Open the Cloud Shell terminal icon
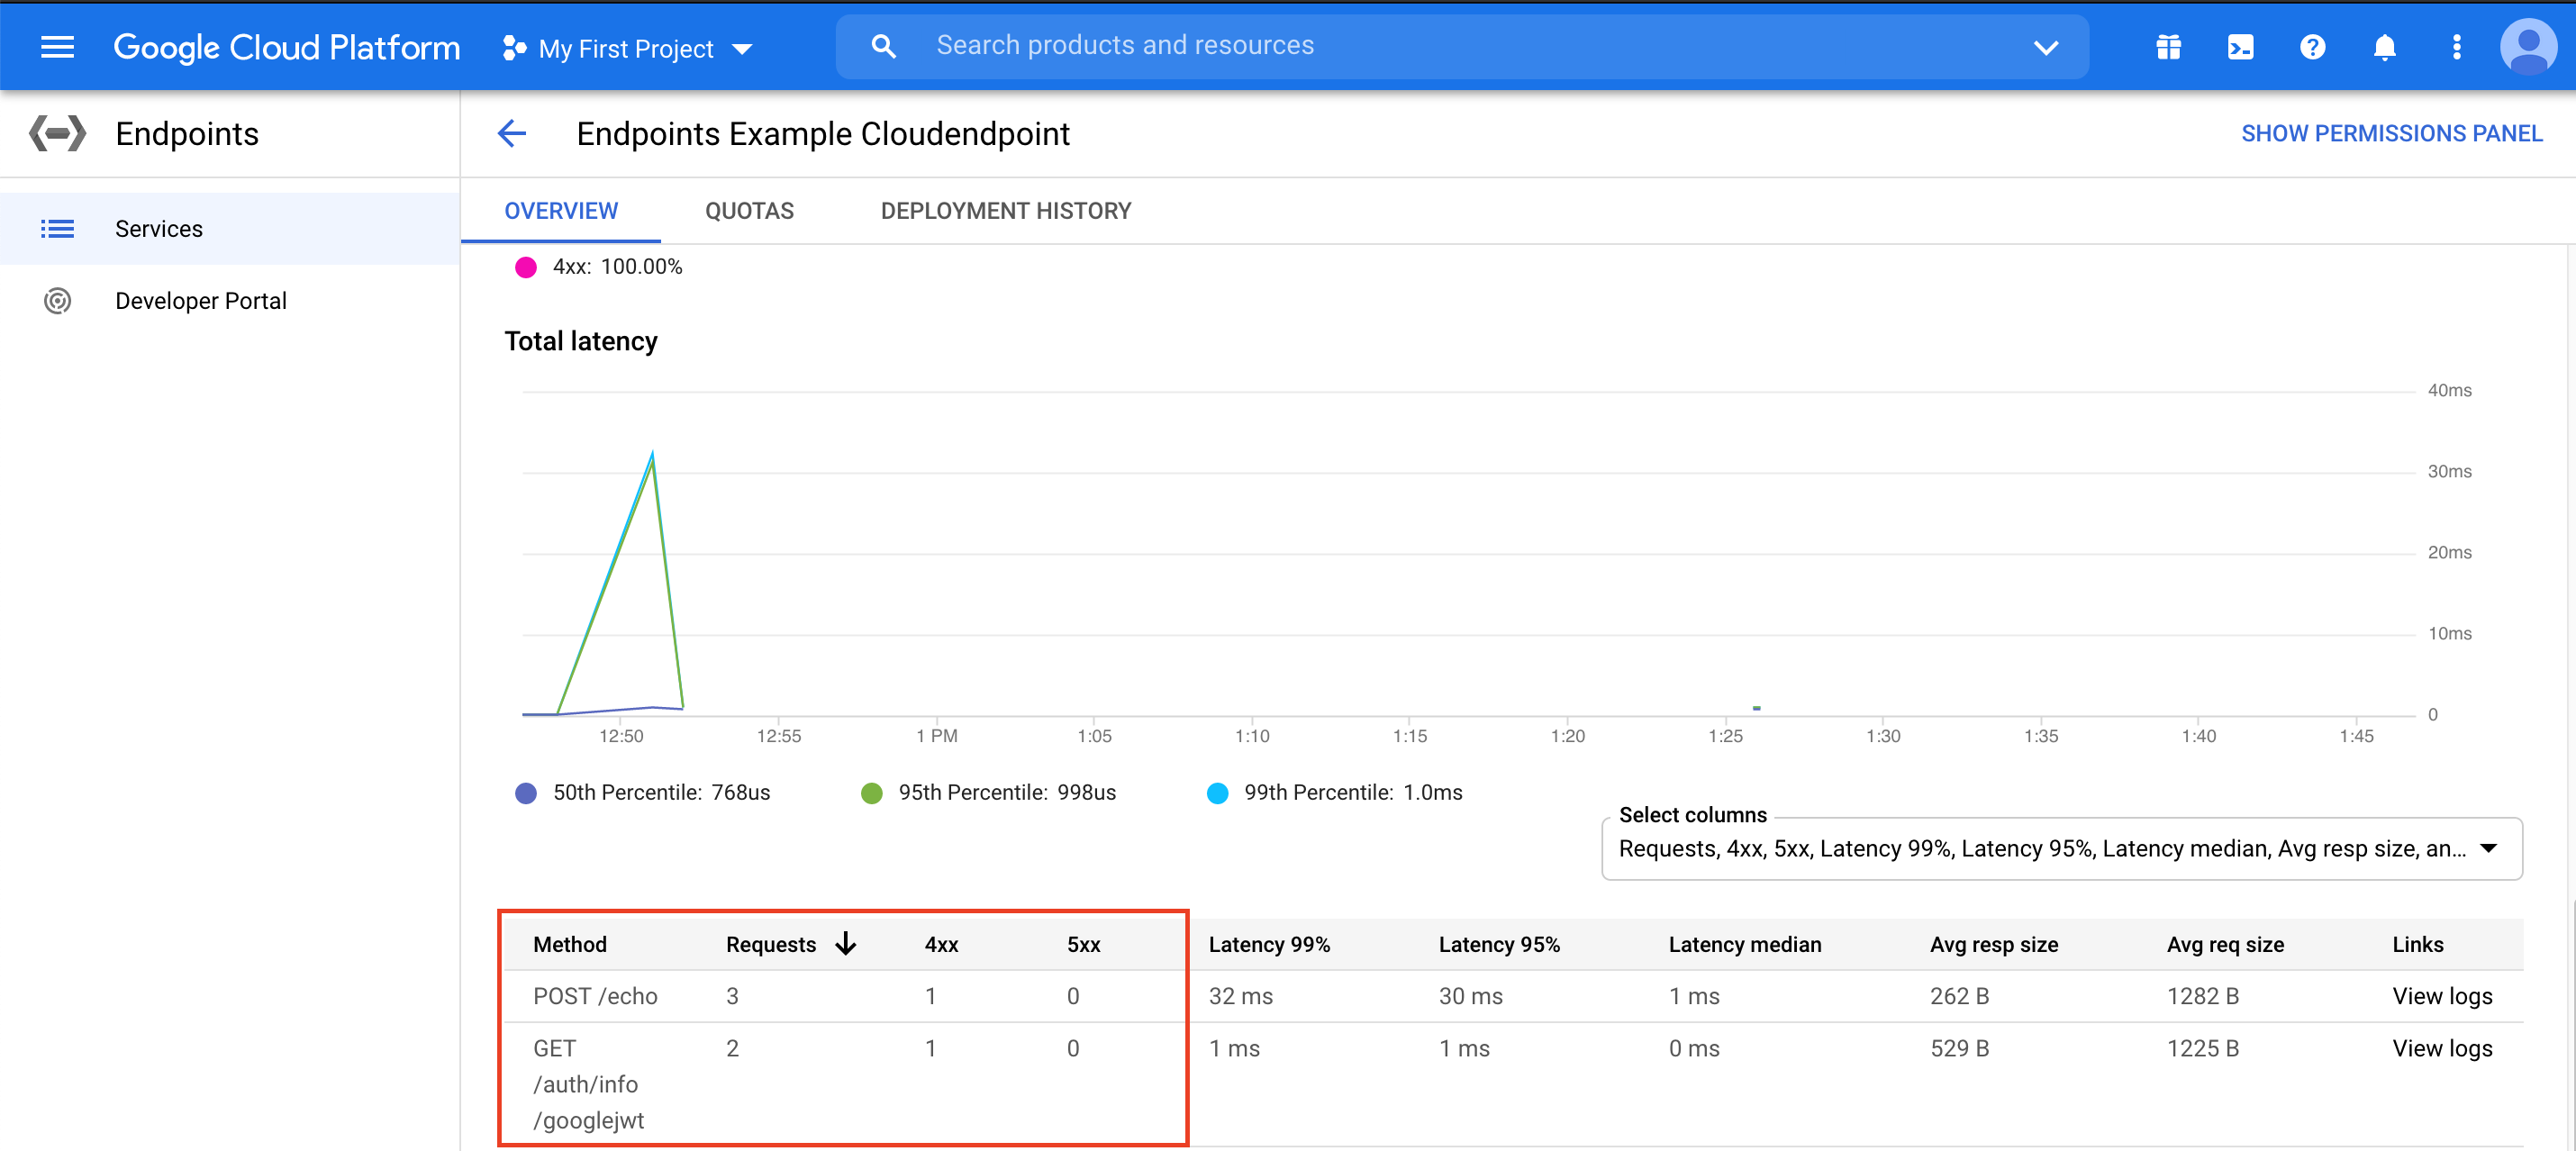This screenshot has width=2576, height=1151. pyautogui.click(x=2240, y=46)
